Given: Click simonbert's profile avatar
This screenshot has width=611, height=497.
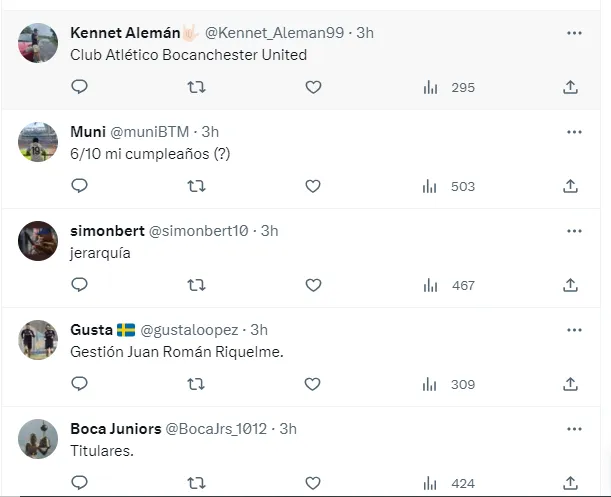Looking at the screenshot, I should point(38,241).
